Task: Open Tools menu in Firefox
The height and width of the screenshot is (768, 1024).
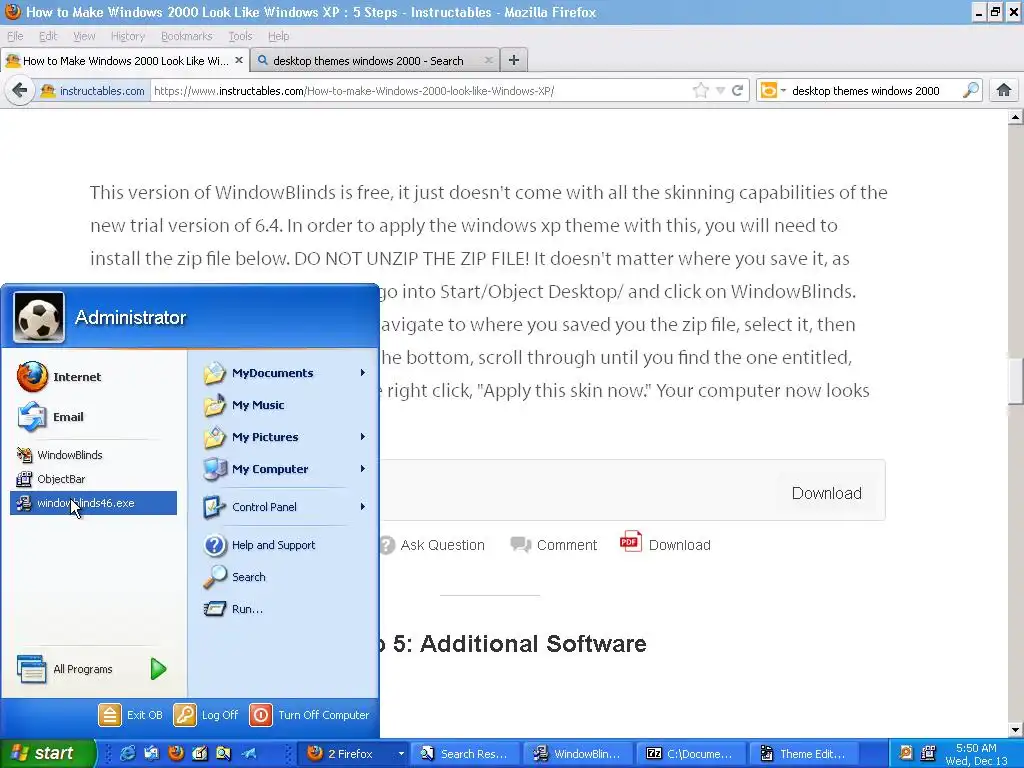Action: [x=240, y=36]
